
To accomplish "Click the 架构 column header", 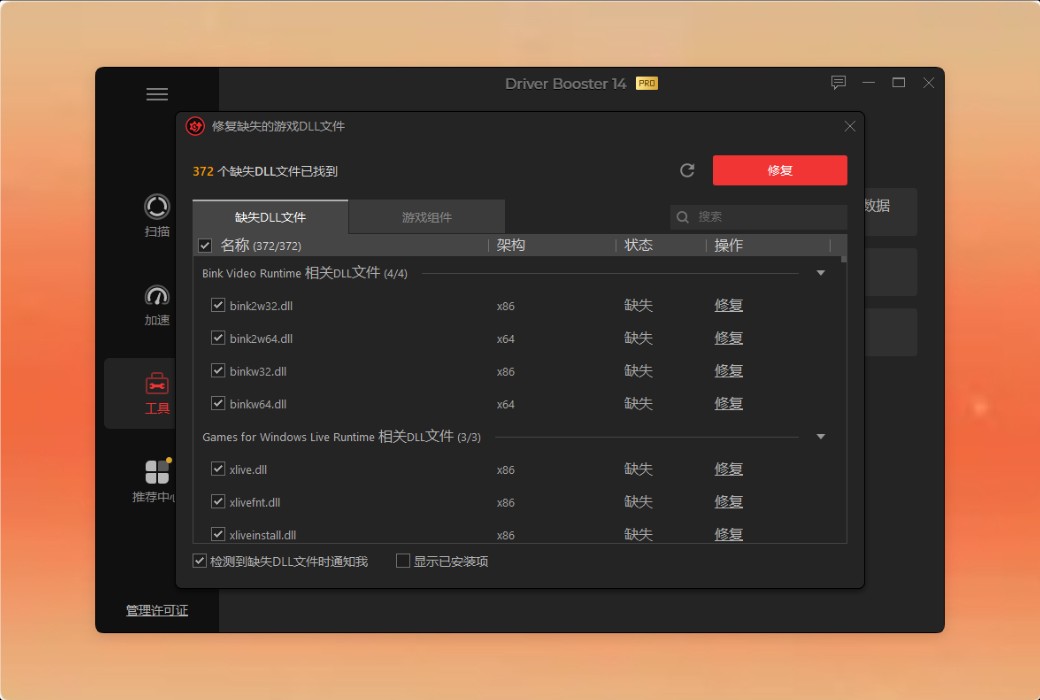I will 511,245.
